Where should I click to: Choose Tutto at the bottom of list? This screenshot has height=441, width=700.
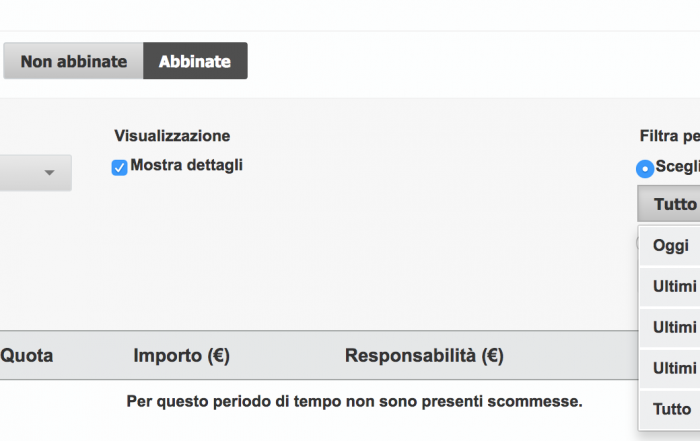coord(671,409)
